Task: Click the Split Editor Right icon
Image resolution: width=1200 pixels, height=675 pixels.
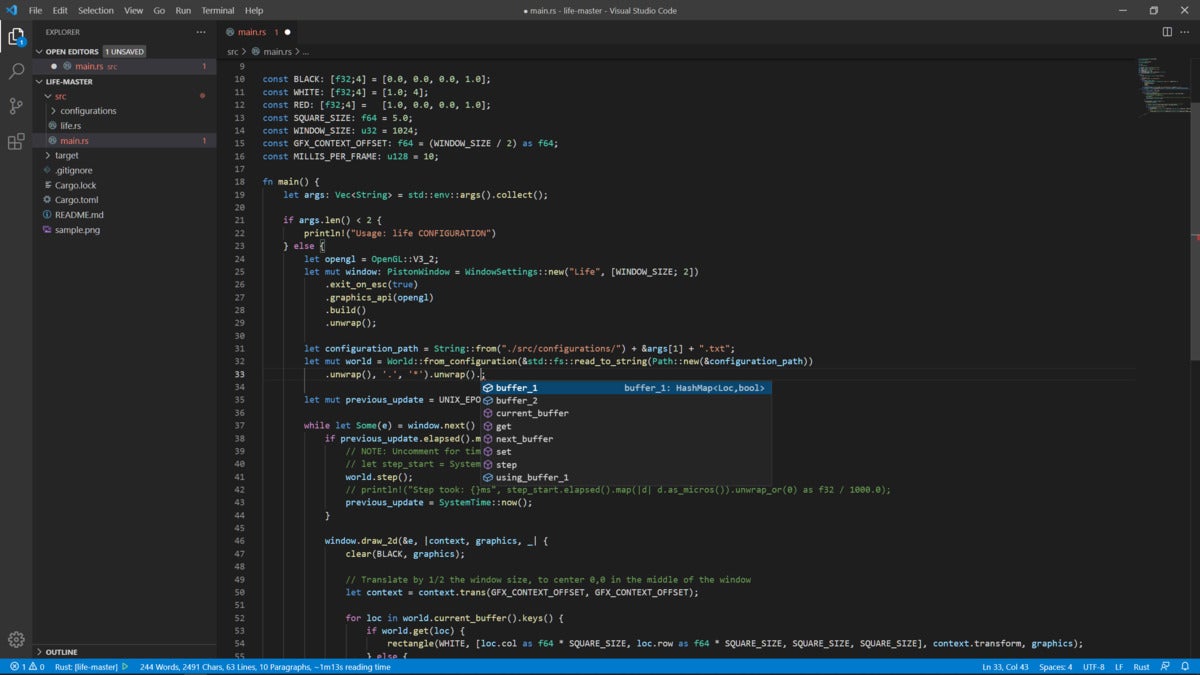Action: (1167, 32)
